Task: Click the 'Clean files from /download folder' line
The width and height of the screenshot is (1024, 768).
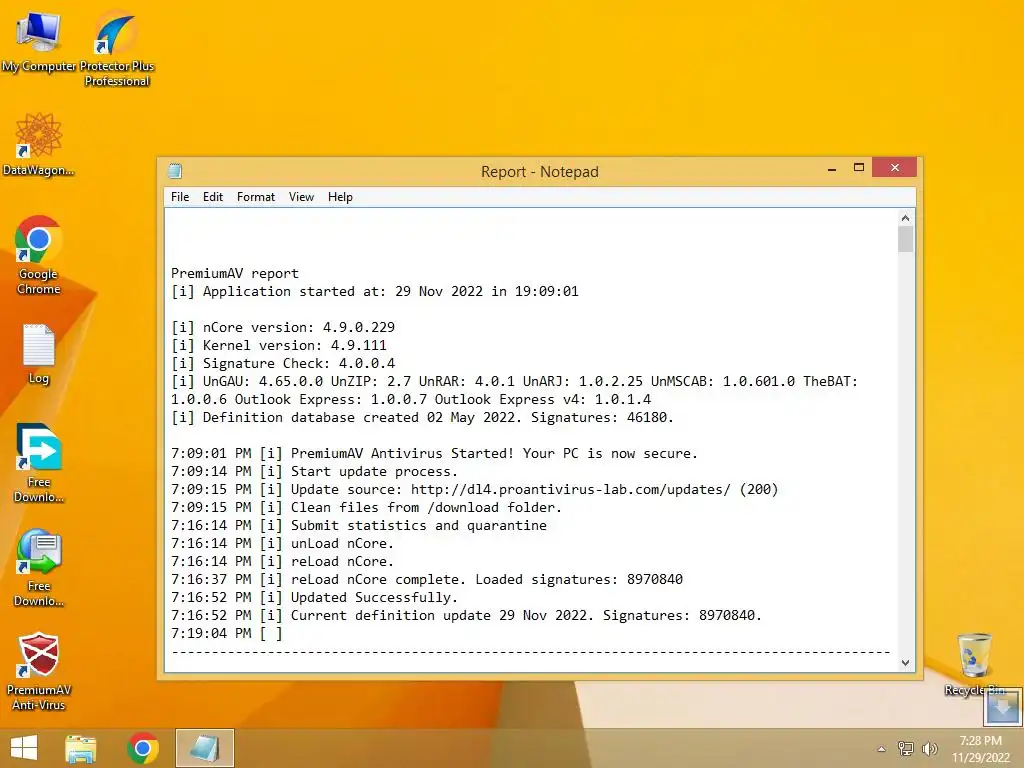Action: pos(366,507)
